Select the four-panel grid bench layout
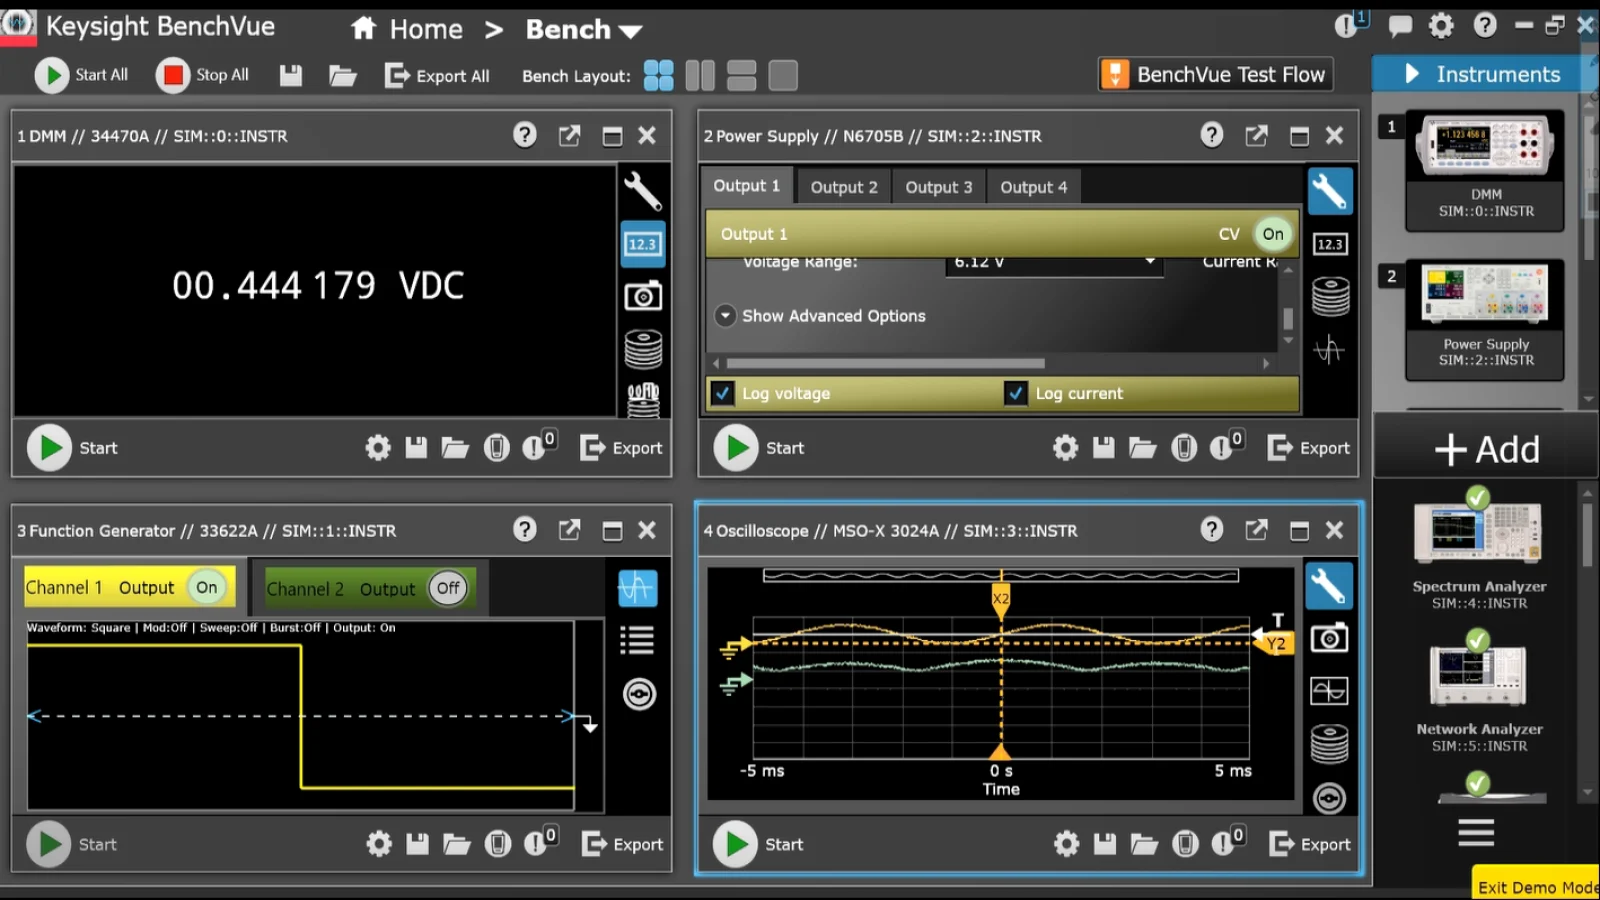Viewport: 1600px width, 900px height. (659, 75)
